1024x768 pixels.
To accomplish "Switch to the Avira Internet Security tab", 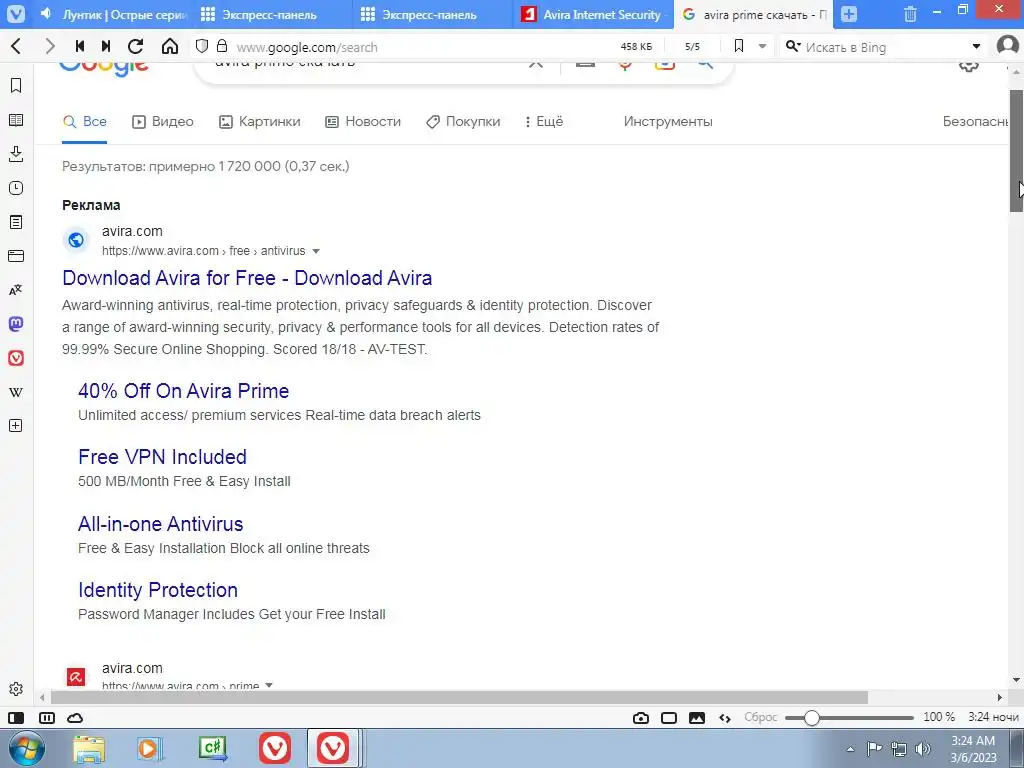I will tap(594, 14).
